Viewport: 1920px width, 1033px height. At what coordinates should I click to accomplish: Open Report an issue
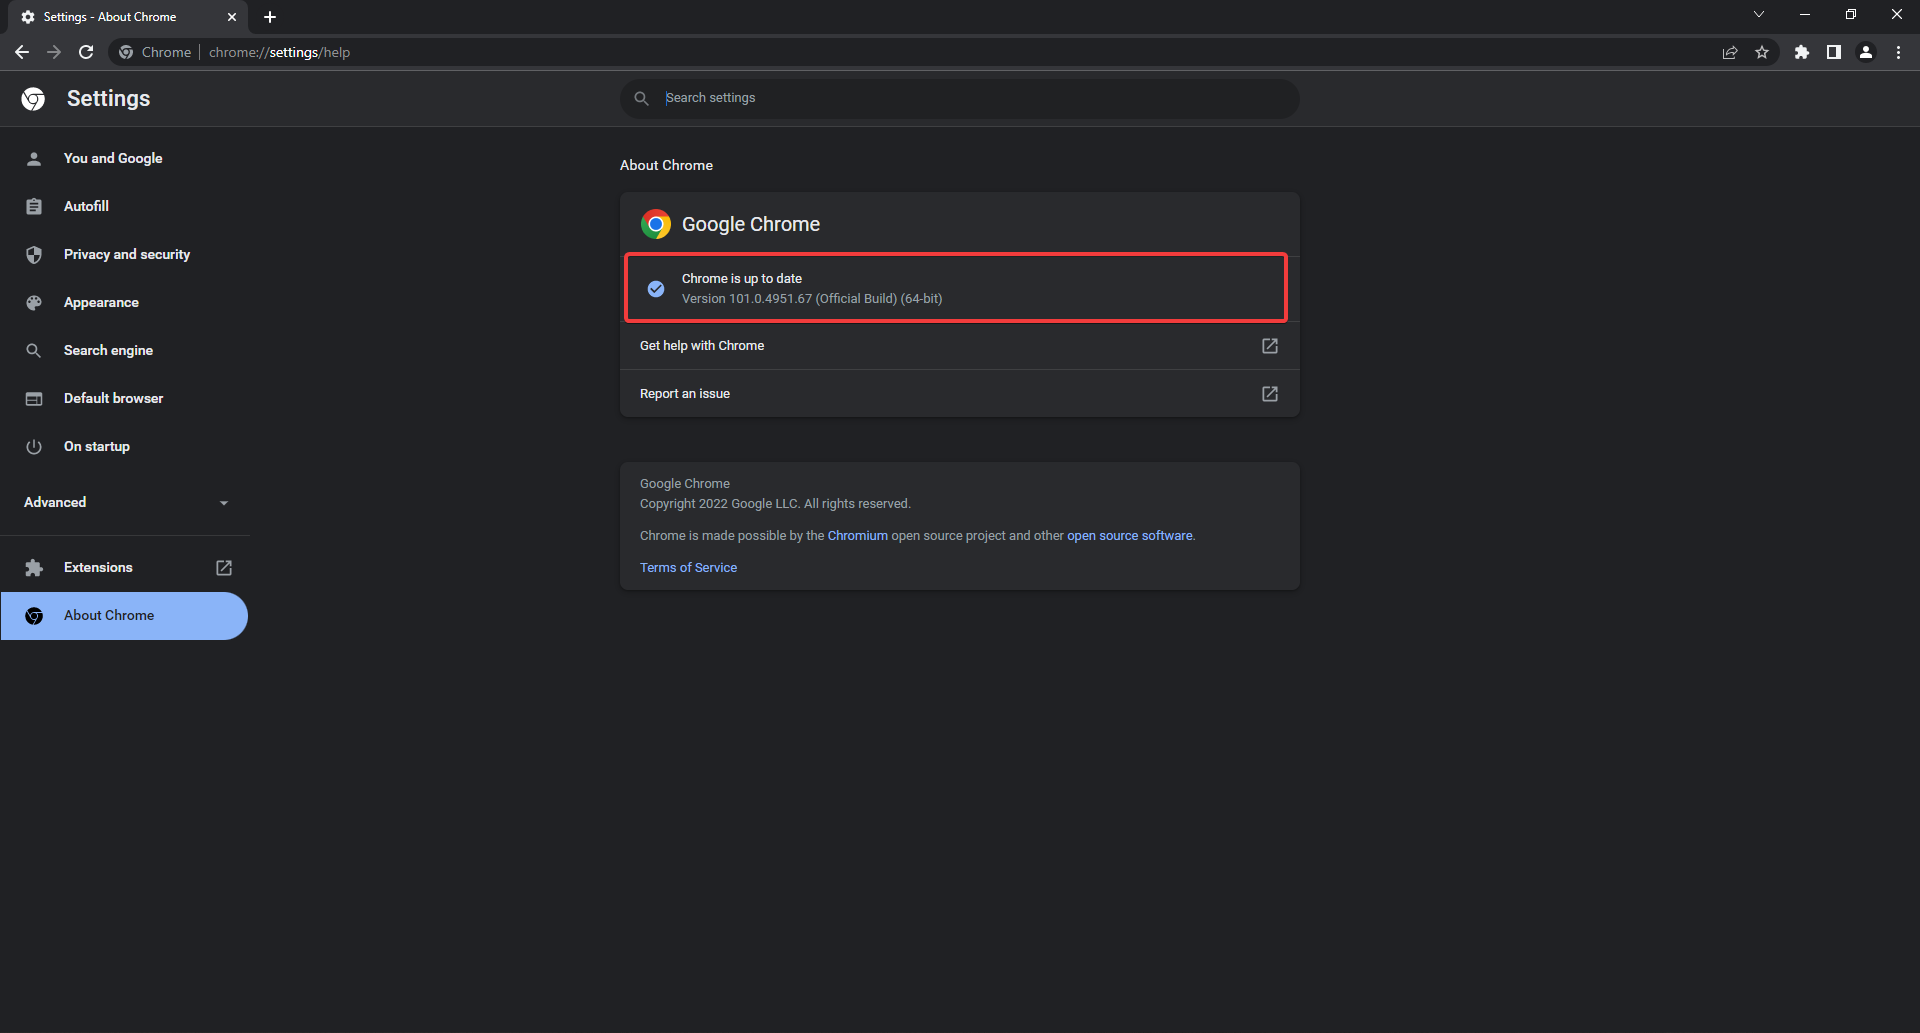960,394
